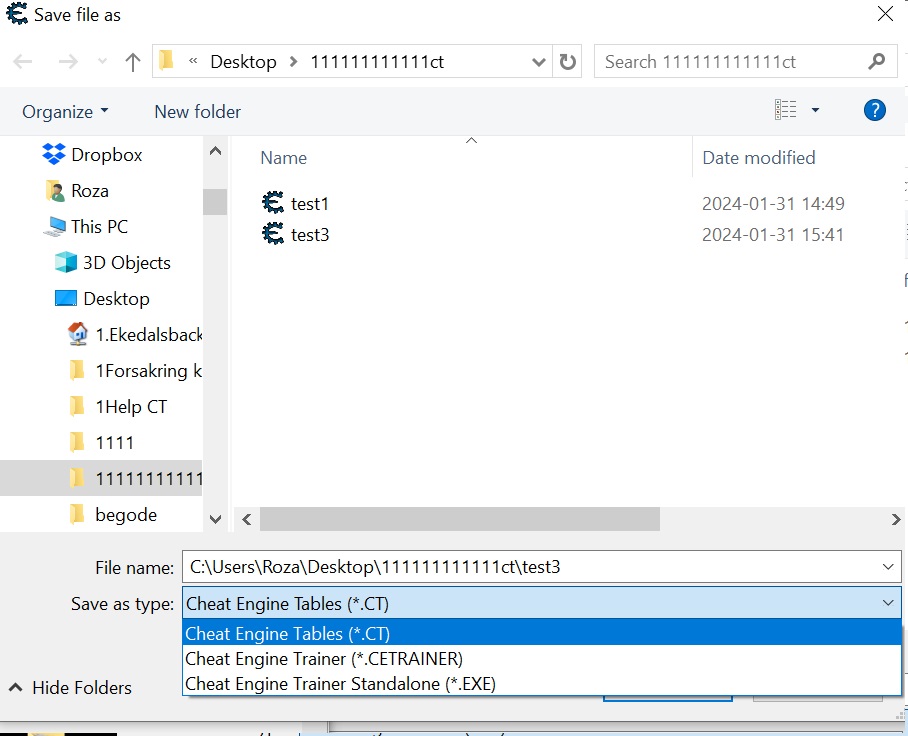Change the view layout icon

pyautogui.click(x=786, y=111)
